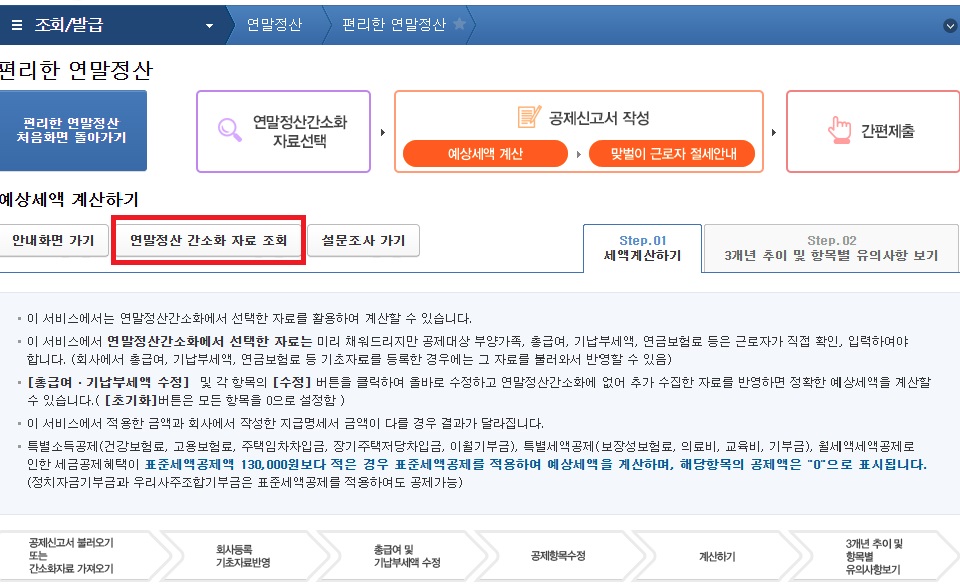The image size is (960, 585).
Task: Toggle the favorite star beside 편리한 연말정산 breadcrumb
Action: pos(459,24)
